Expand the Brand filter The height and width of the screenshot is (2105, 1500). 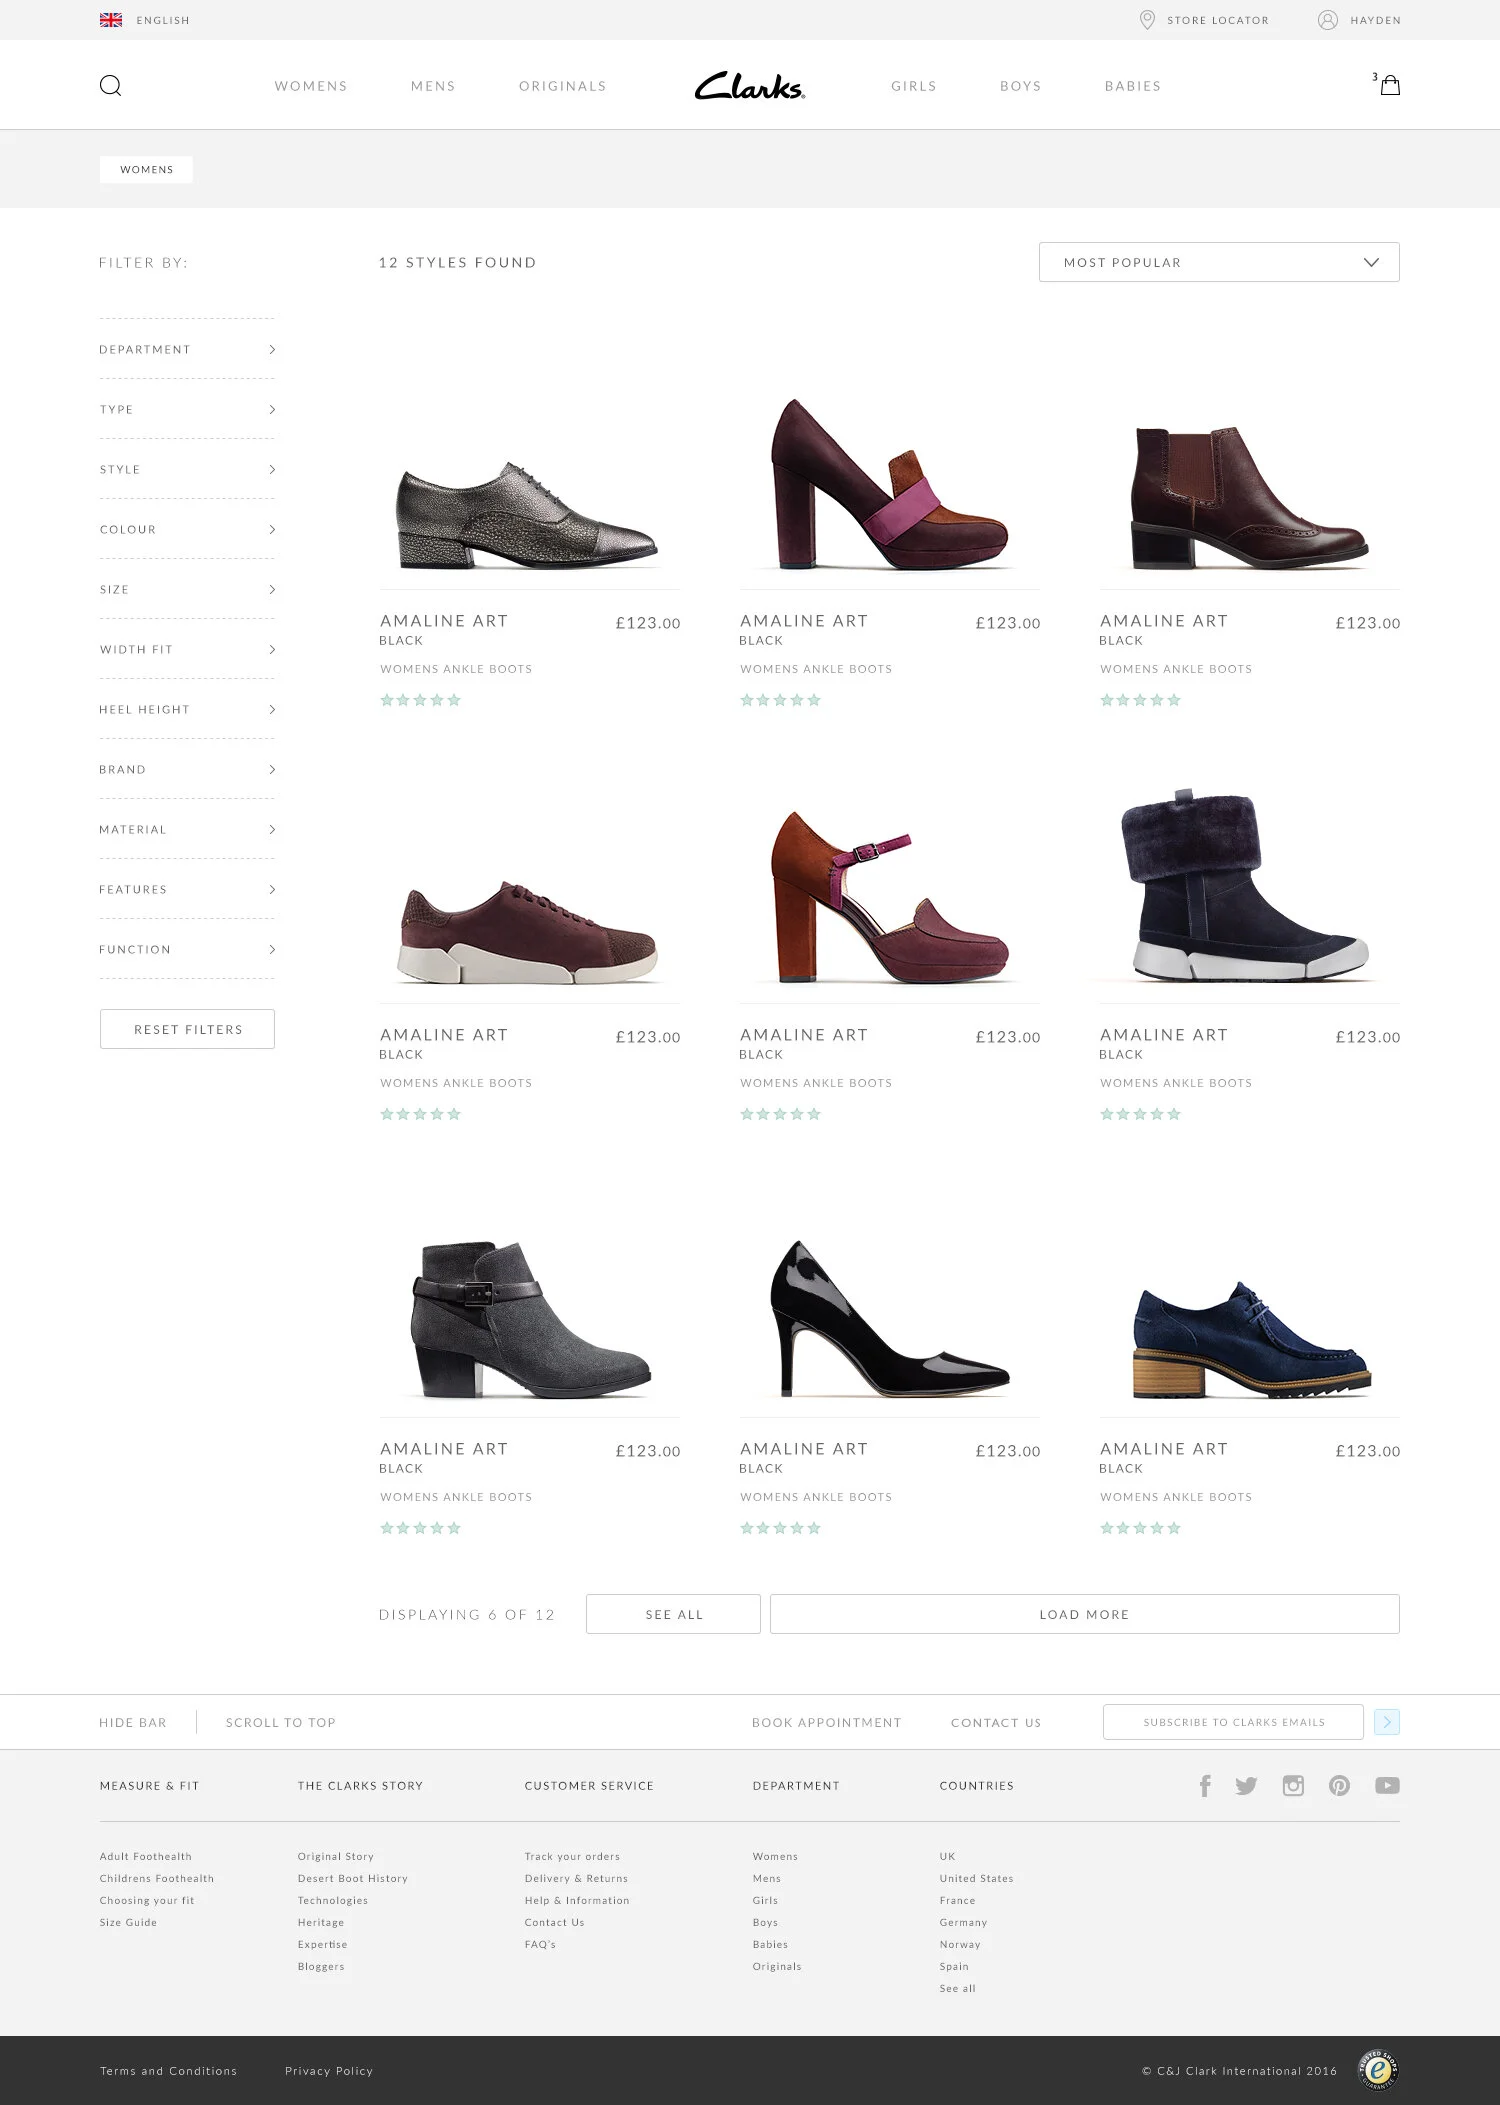pyautogui.click(x=187, y=769)
